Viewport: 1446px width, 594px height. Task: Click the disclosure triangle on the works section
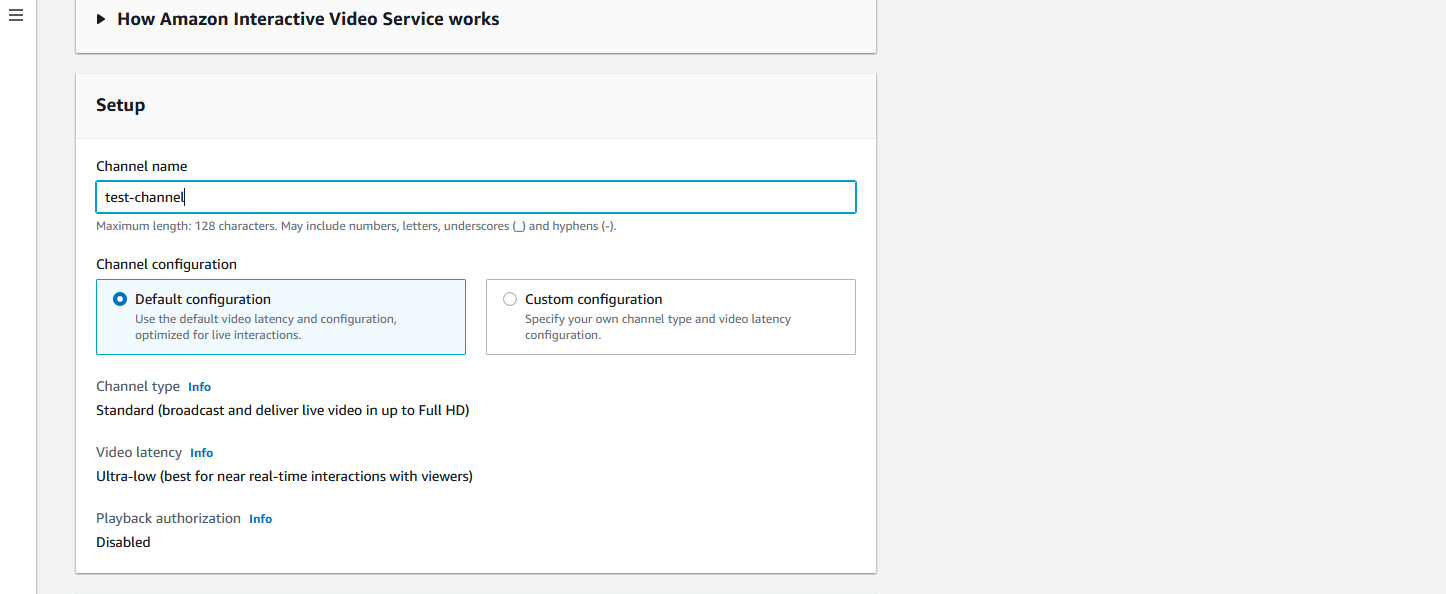pyautogui.click(x=99, y=18)
